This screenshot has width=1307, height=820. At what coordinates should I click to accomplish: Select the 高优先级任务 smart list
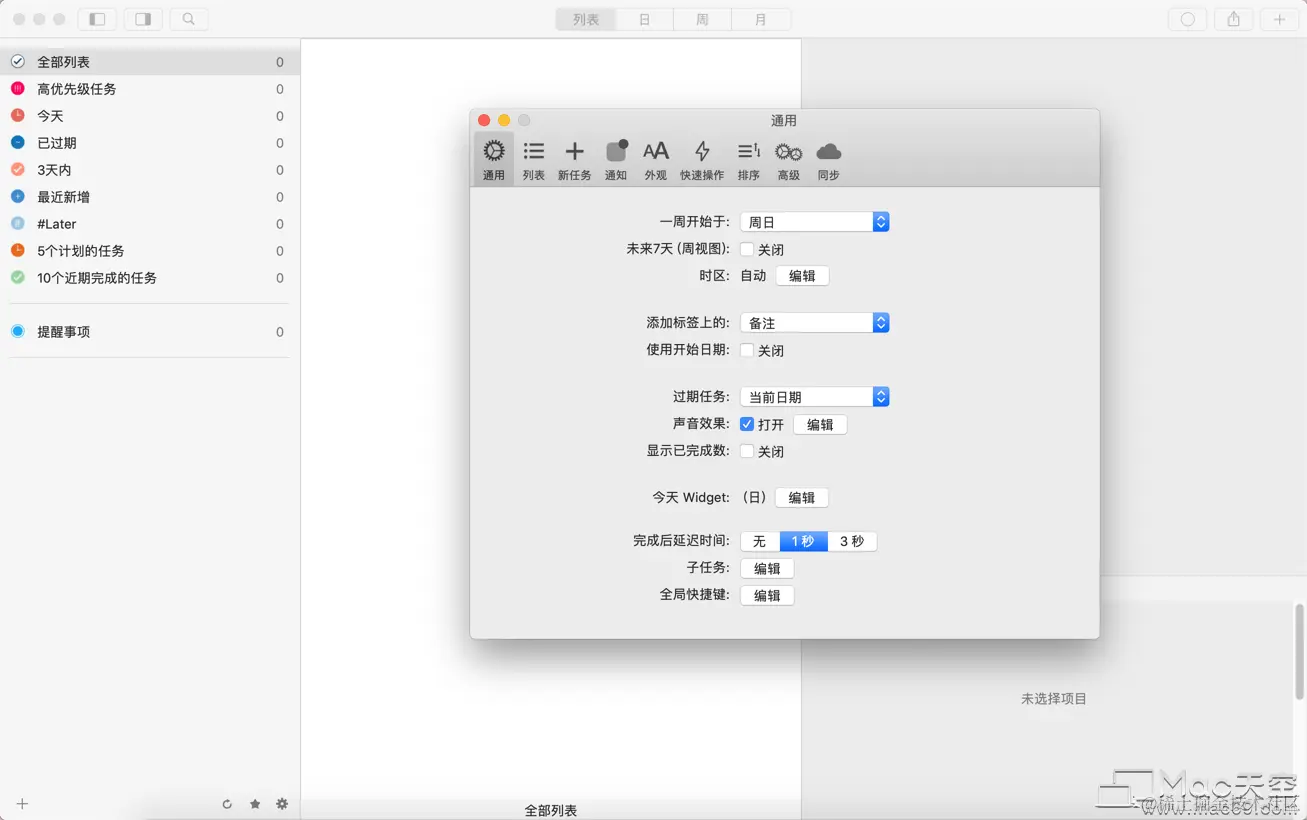[x=150, y=89]
